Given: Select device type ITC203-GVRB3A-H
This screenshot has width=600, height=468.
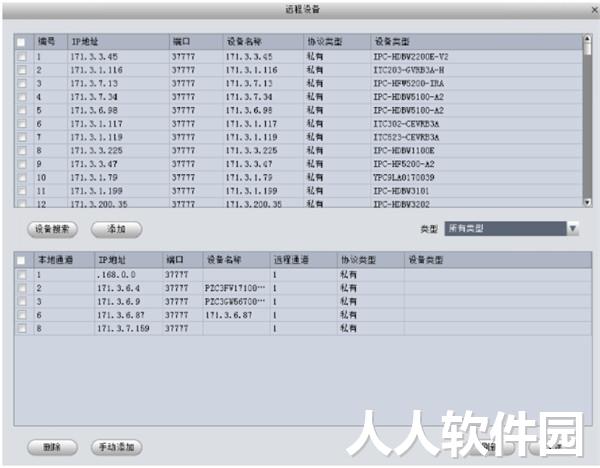Looking at the screenshot, I should pos(409,70).
